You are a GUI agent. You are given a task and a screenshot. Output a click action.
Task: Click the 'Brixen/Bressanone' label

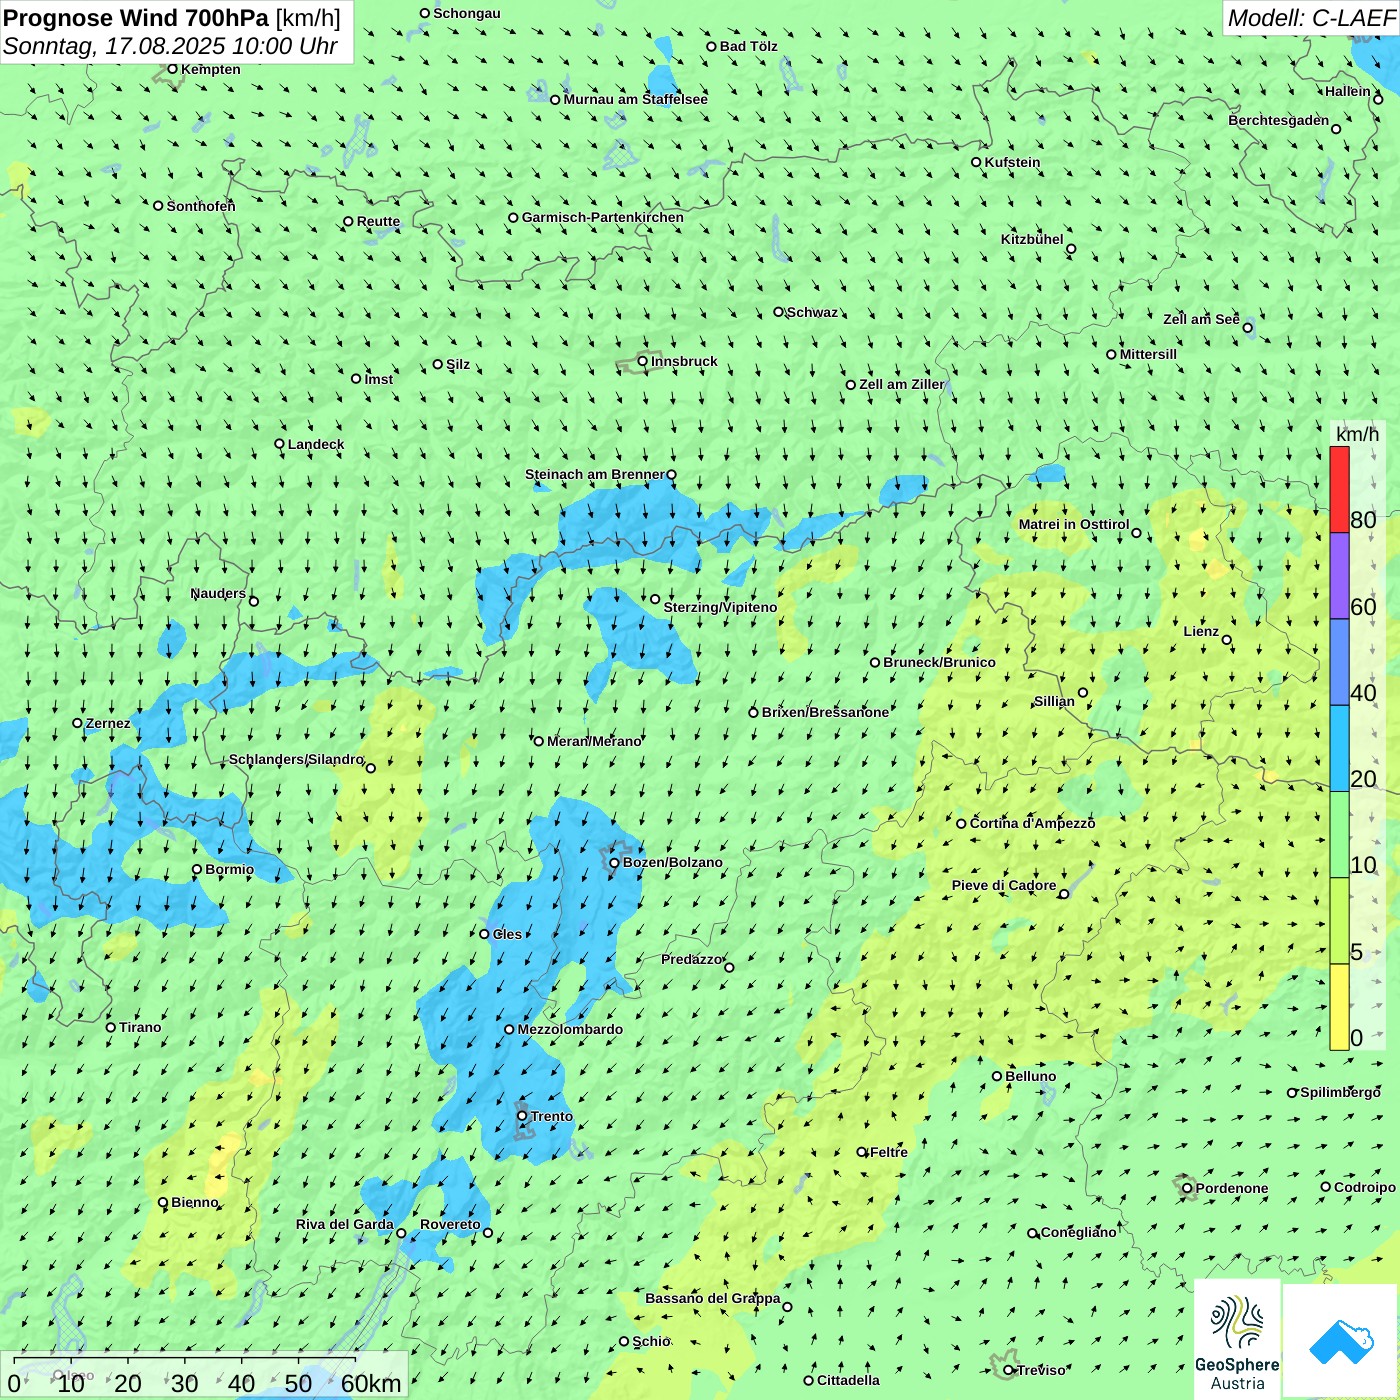825,712
